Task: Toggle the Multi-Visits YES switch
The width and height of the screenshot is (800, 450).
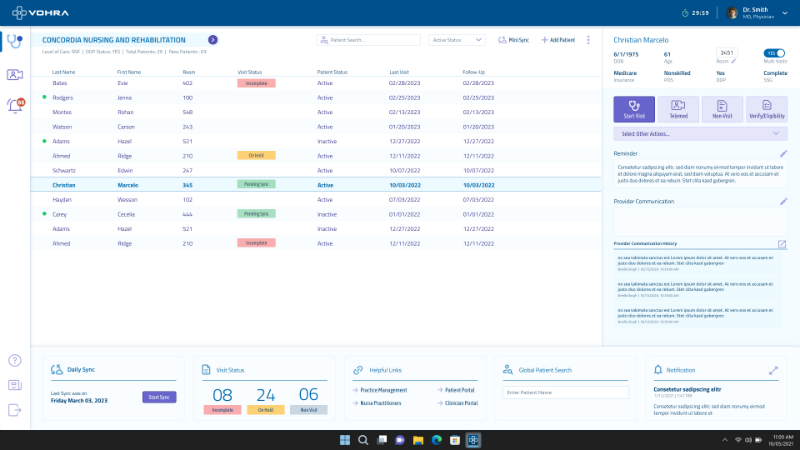Action: (x=773, y=53)
